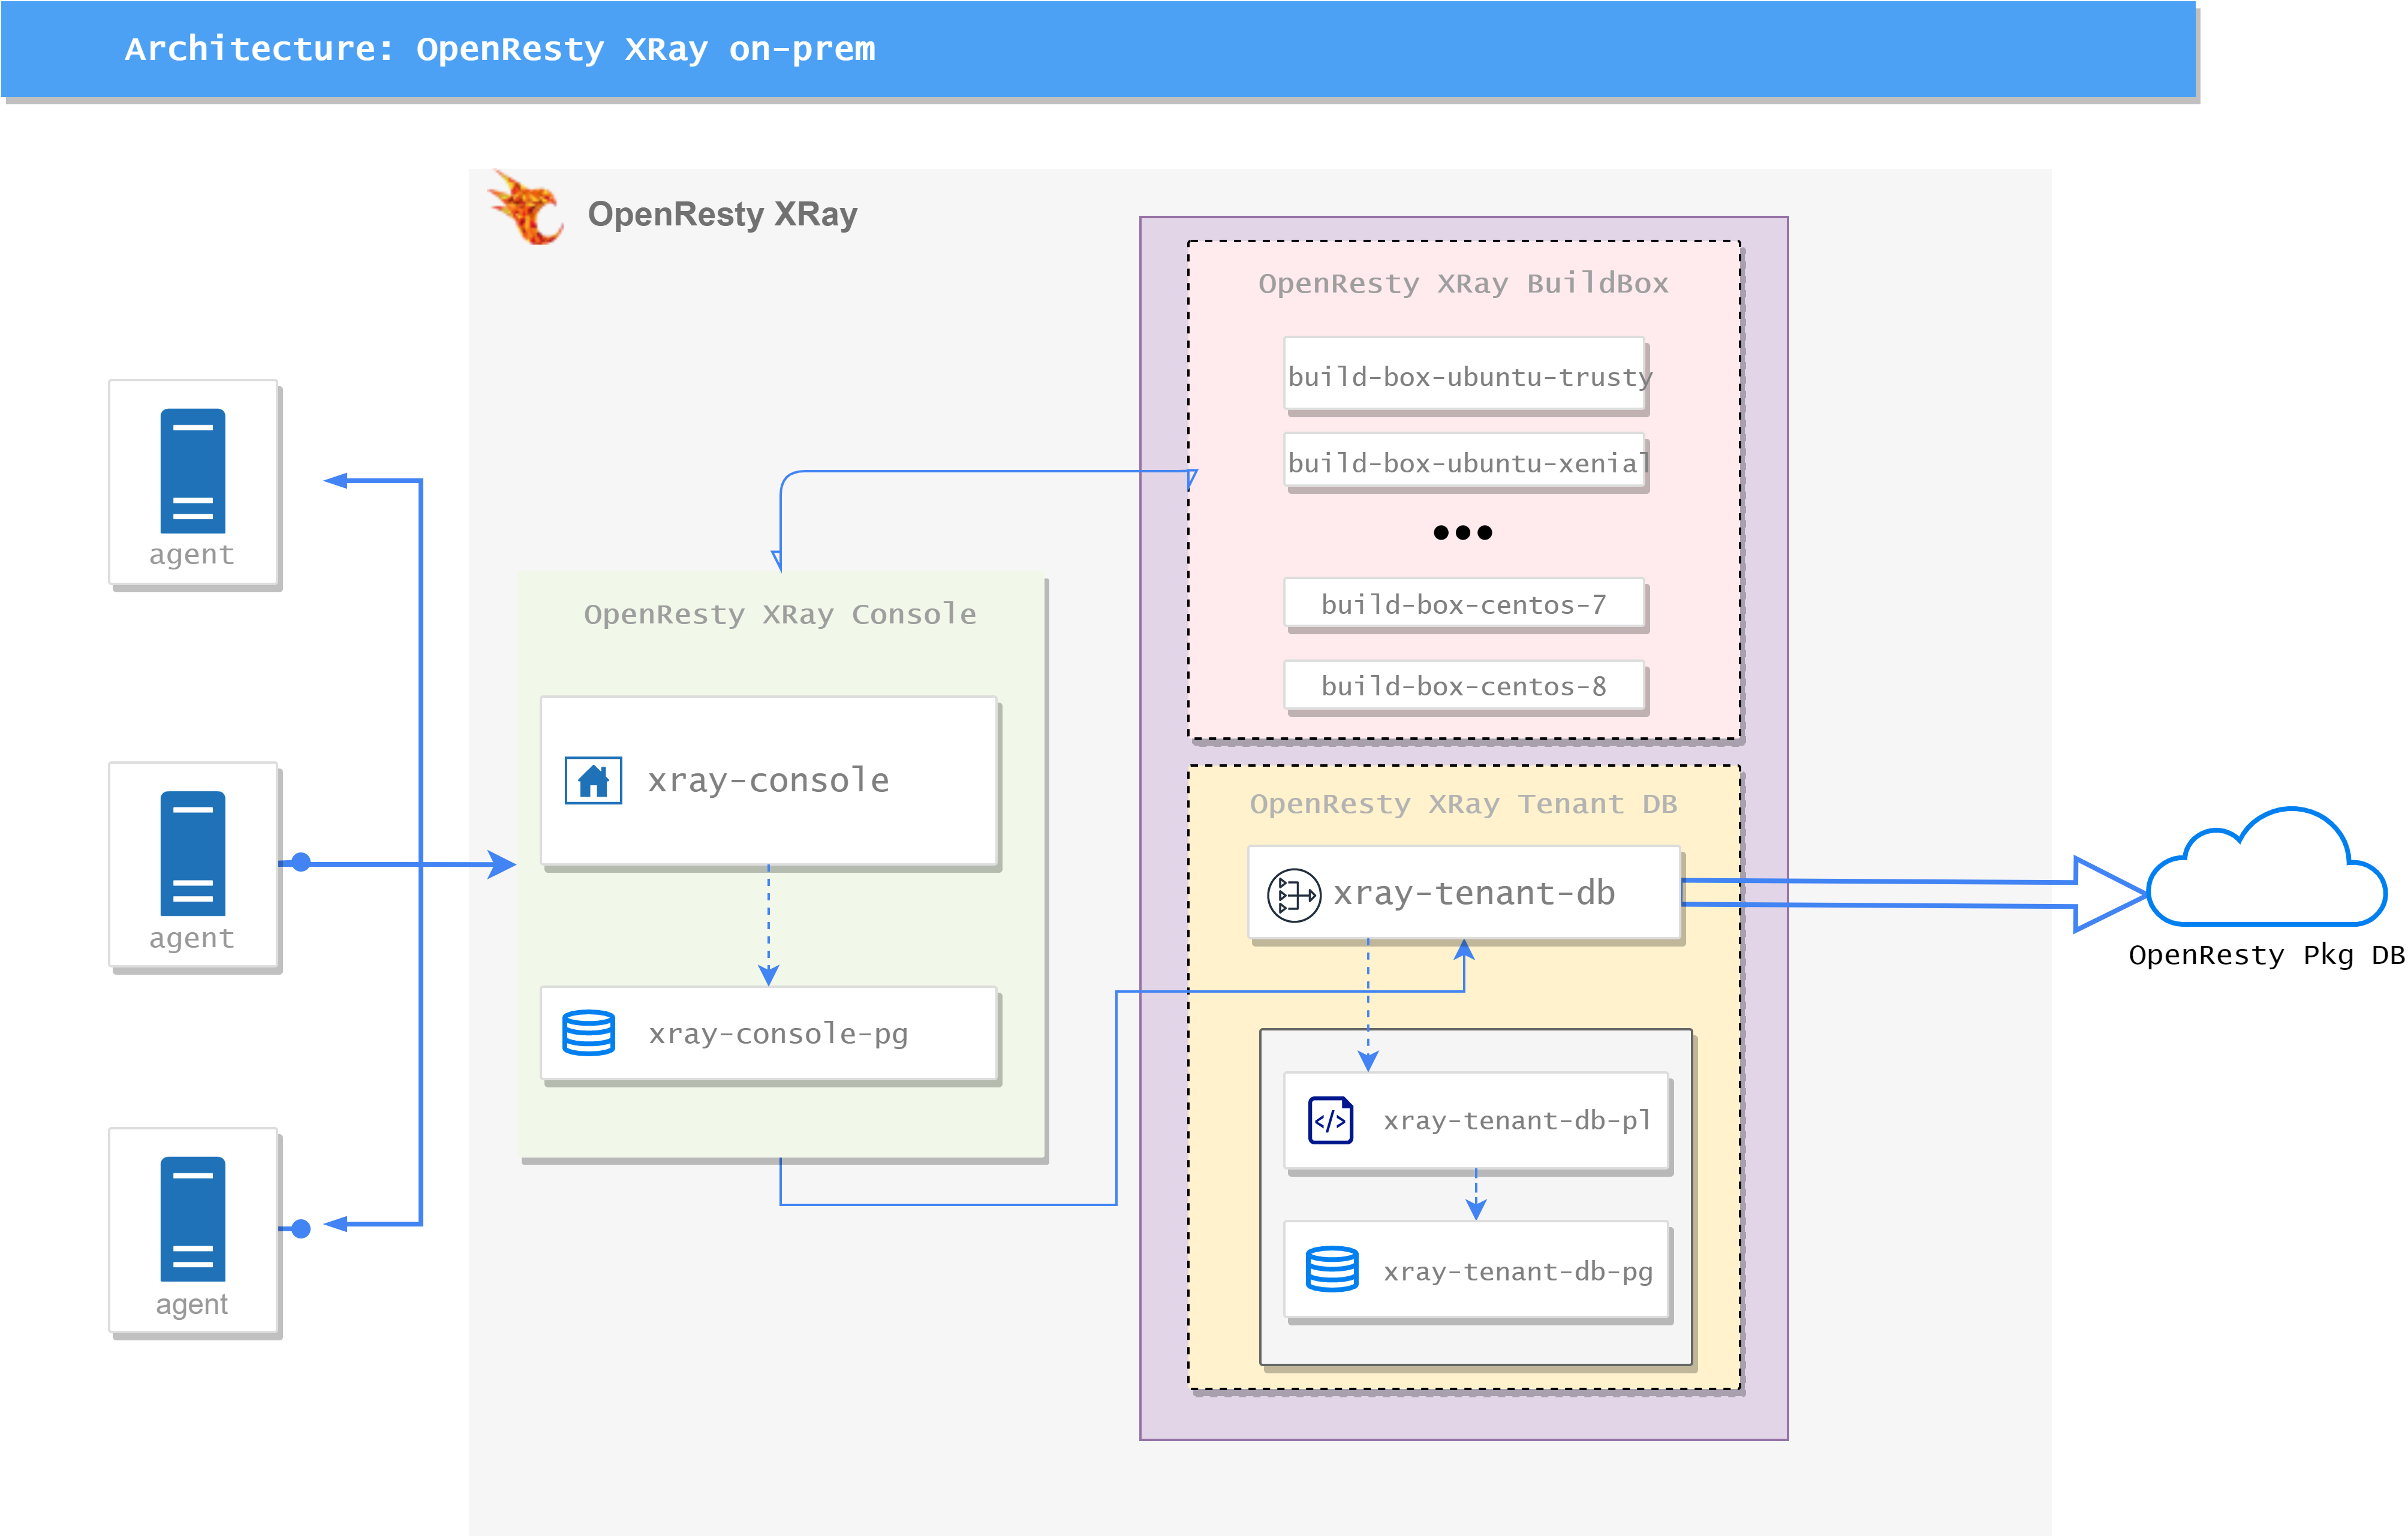Click the database icon beside xray-console-pg
Screen dimensions: 2408x1537
click(x=588, y=1033)
